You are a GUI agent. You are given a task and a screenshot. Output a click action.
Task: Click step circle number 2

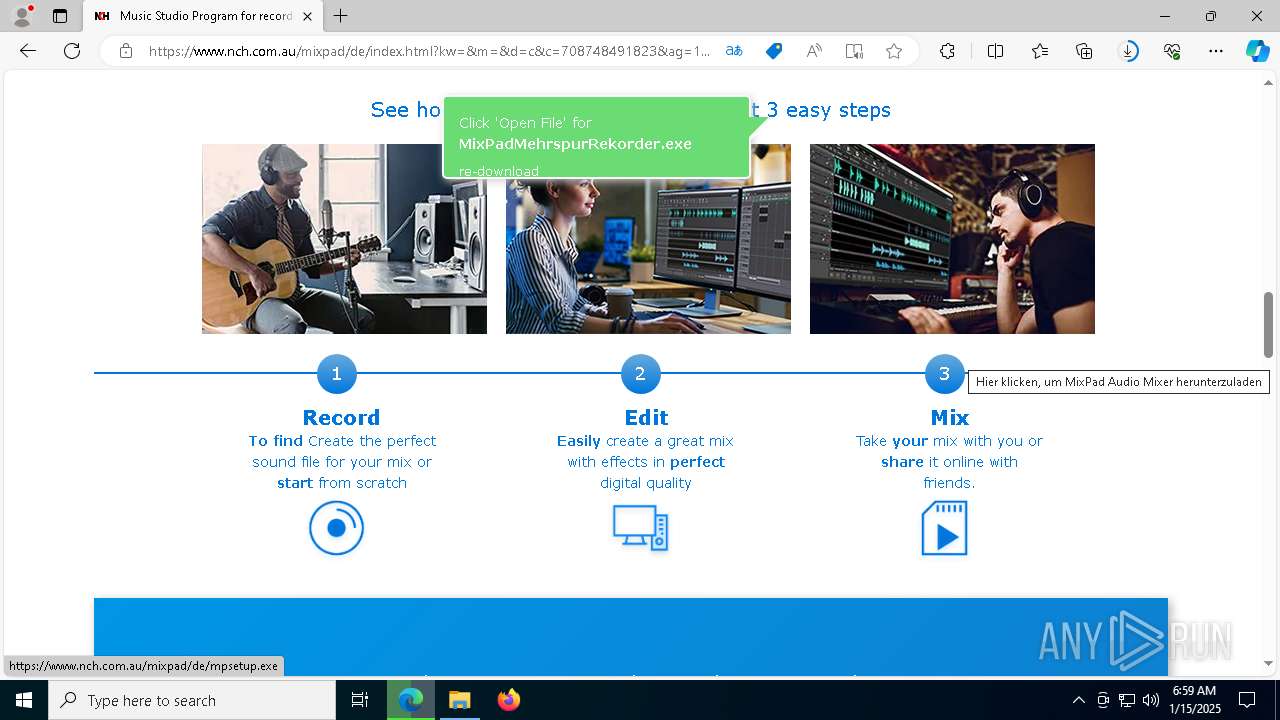(640, 374)
